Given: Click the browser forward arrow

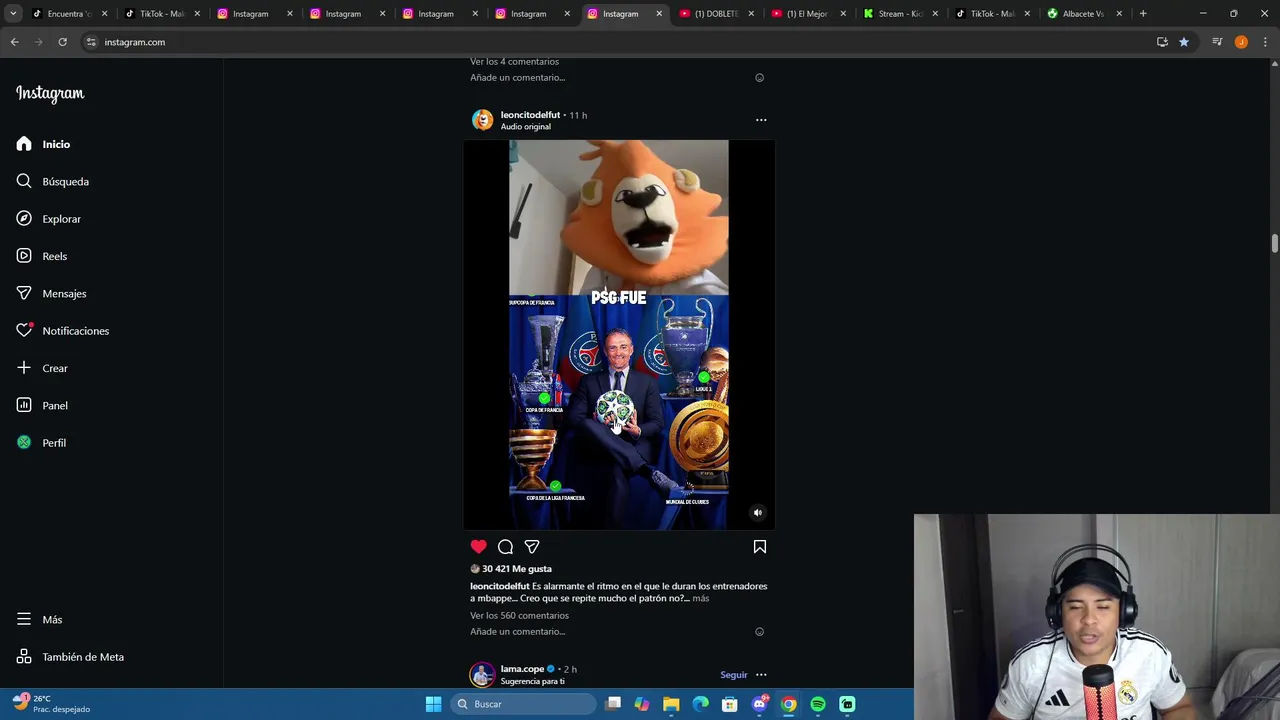Looking at the screenshot, I should [38, 42].
